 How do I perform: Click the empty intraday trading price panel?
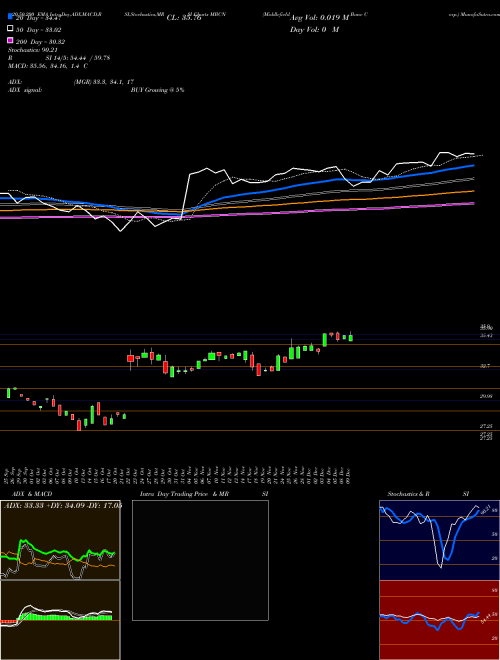(x=200, y=560)
